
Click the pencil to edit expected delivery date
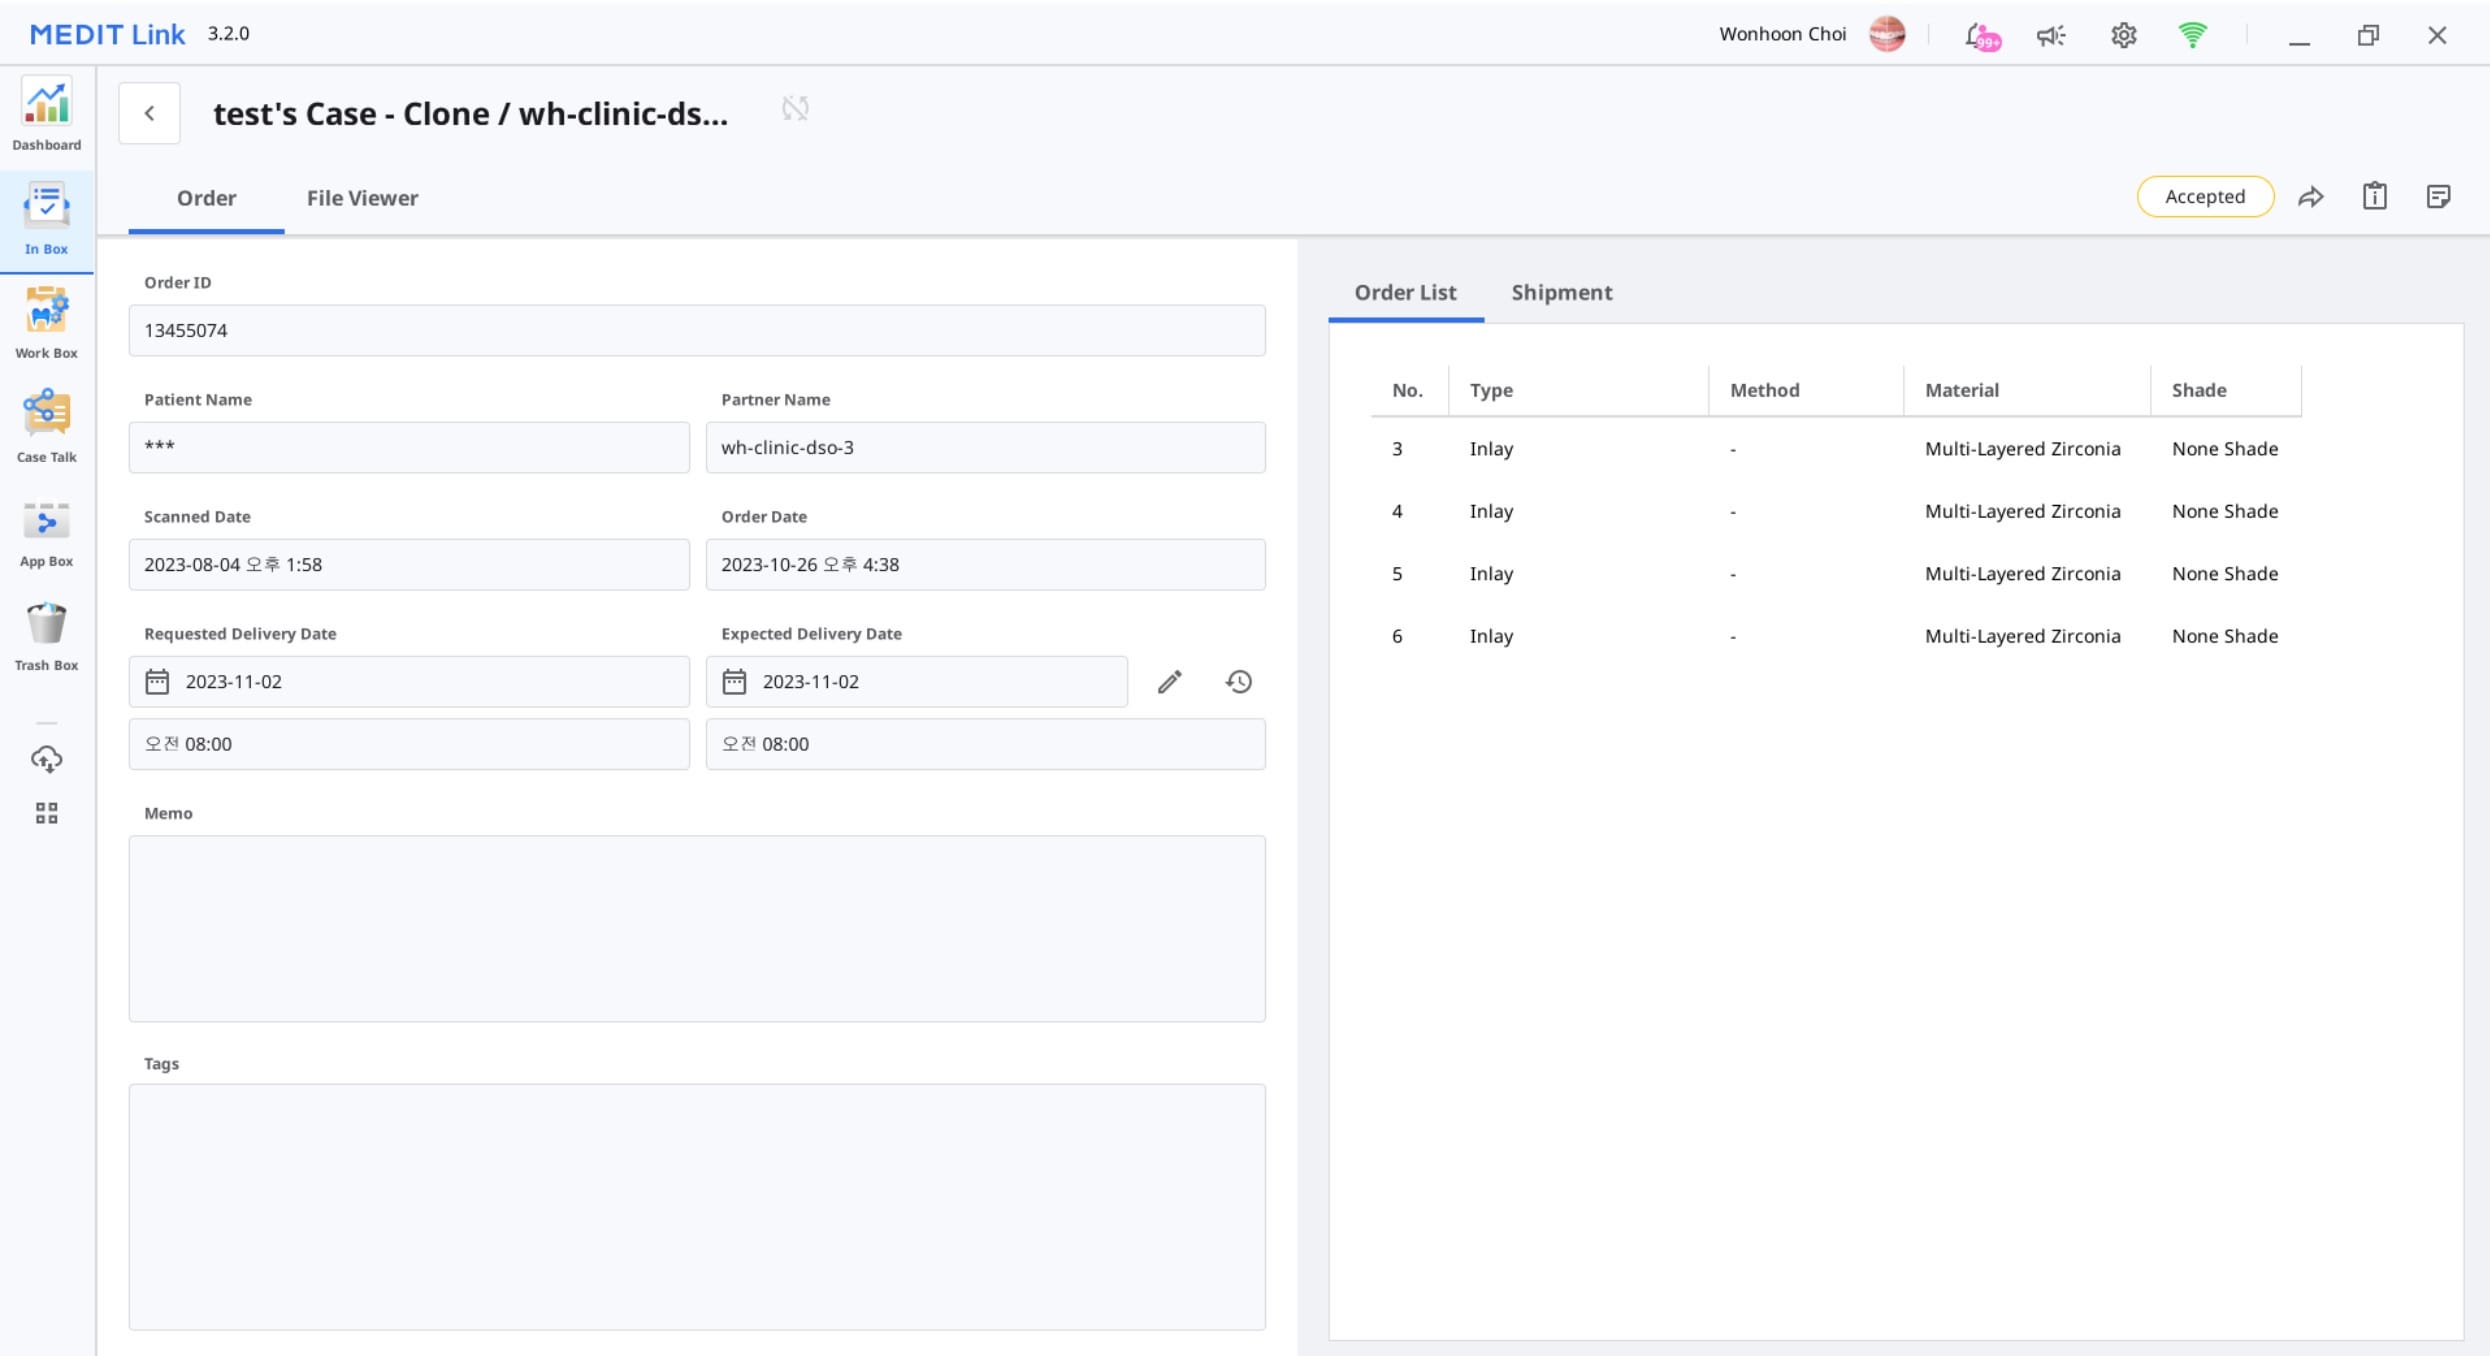coord(1169,682)
